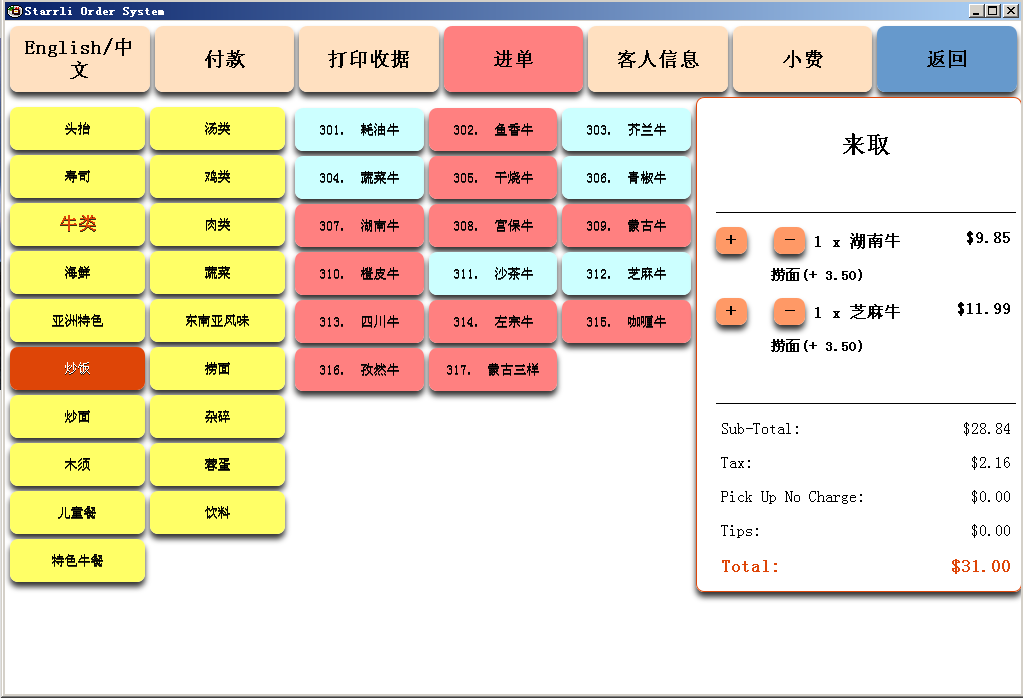Decrease quantity of 芝麻牛 in the order

pos(789,312)
